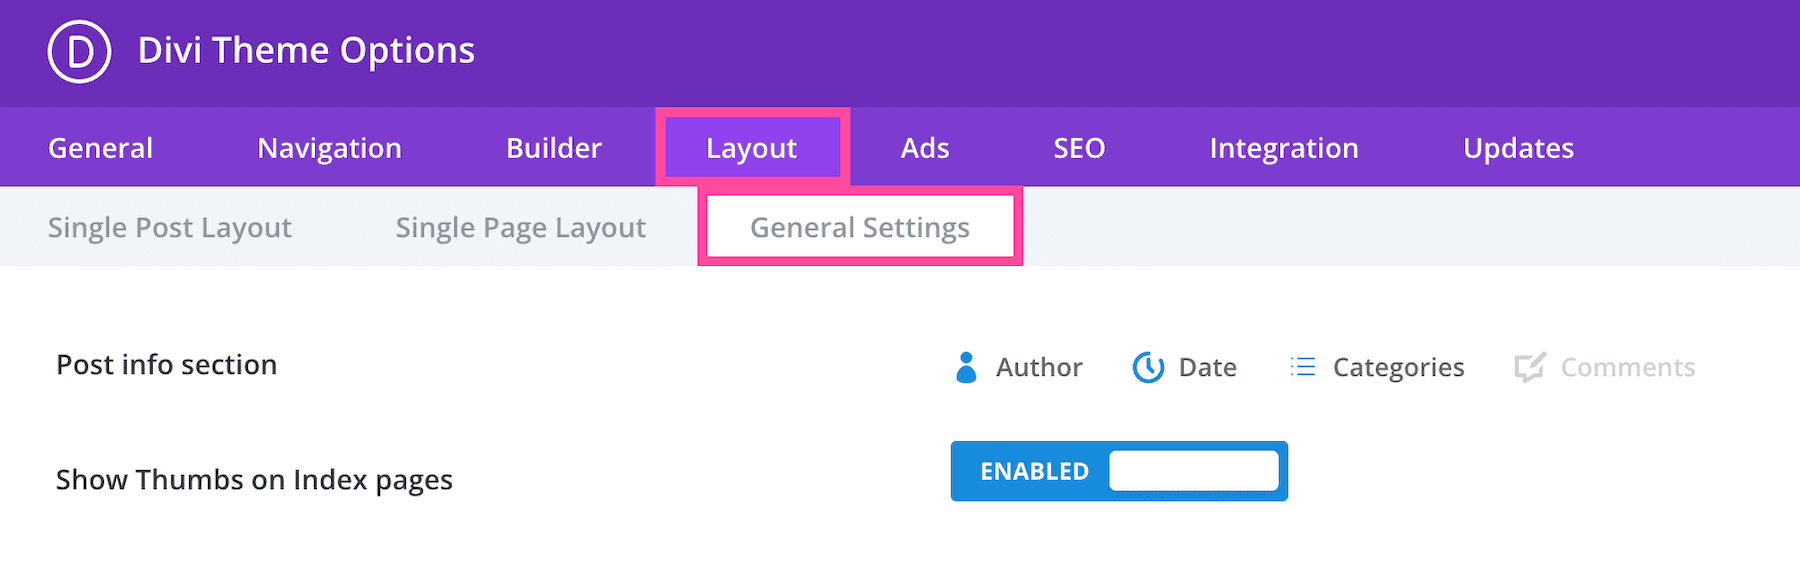The width and height of the screenshot is (1800, 568).
Task: Open the Builder tab
Action: pyautogui.click(x=554, y=148)
